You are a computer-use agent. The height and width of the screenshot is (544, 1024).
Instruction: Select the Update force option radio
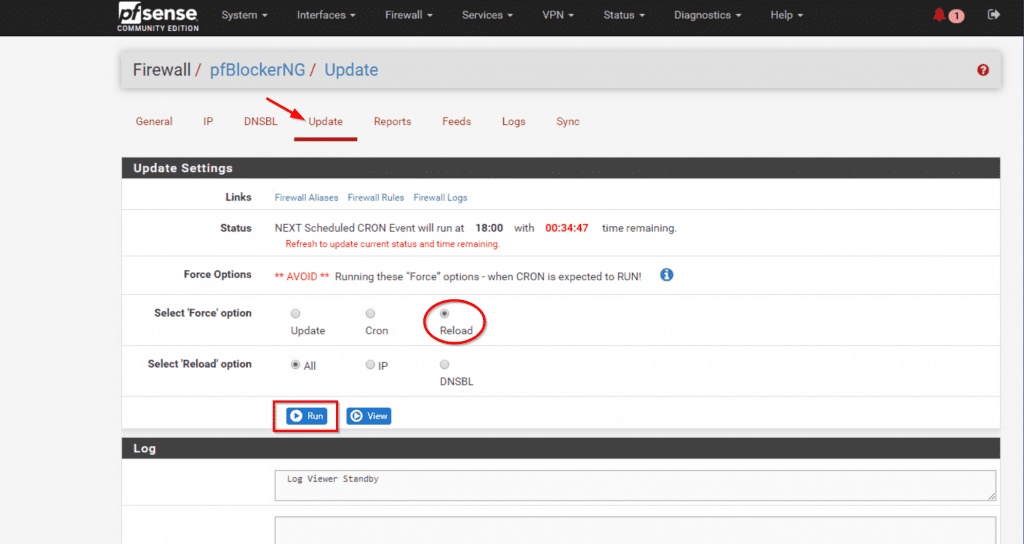point(296,313)
